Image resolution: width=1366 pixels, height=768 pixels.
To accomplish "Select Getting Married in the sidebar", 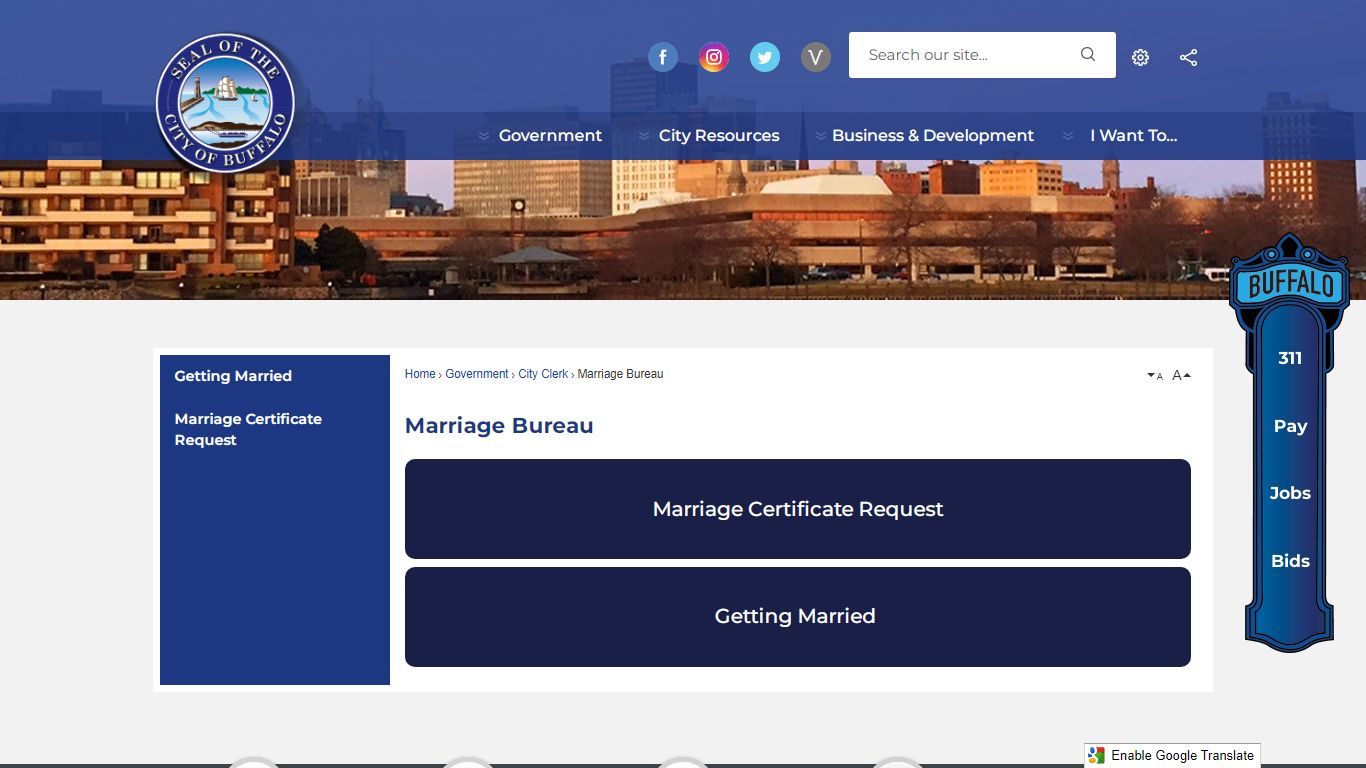I will 233,376.
